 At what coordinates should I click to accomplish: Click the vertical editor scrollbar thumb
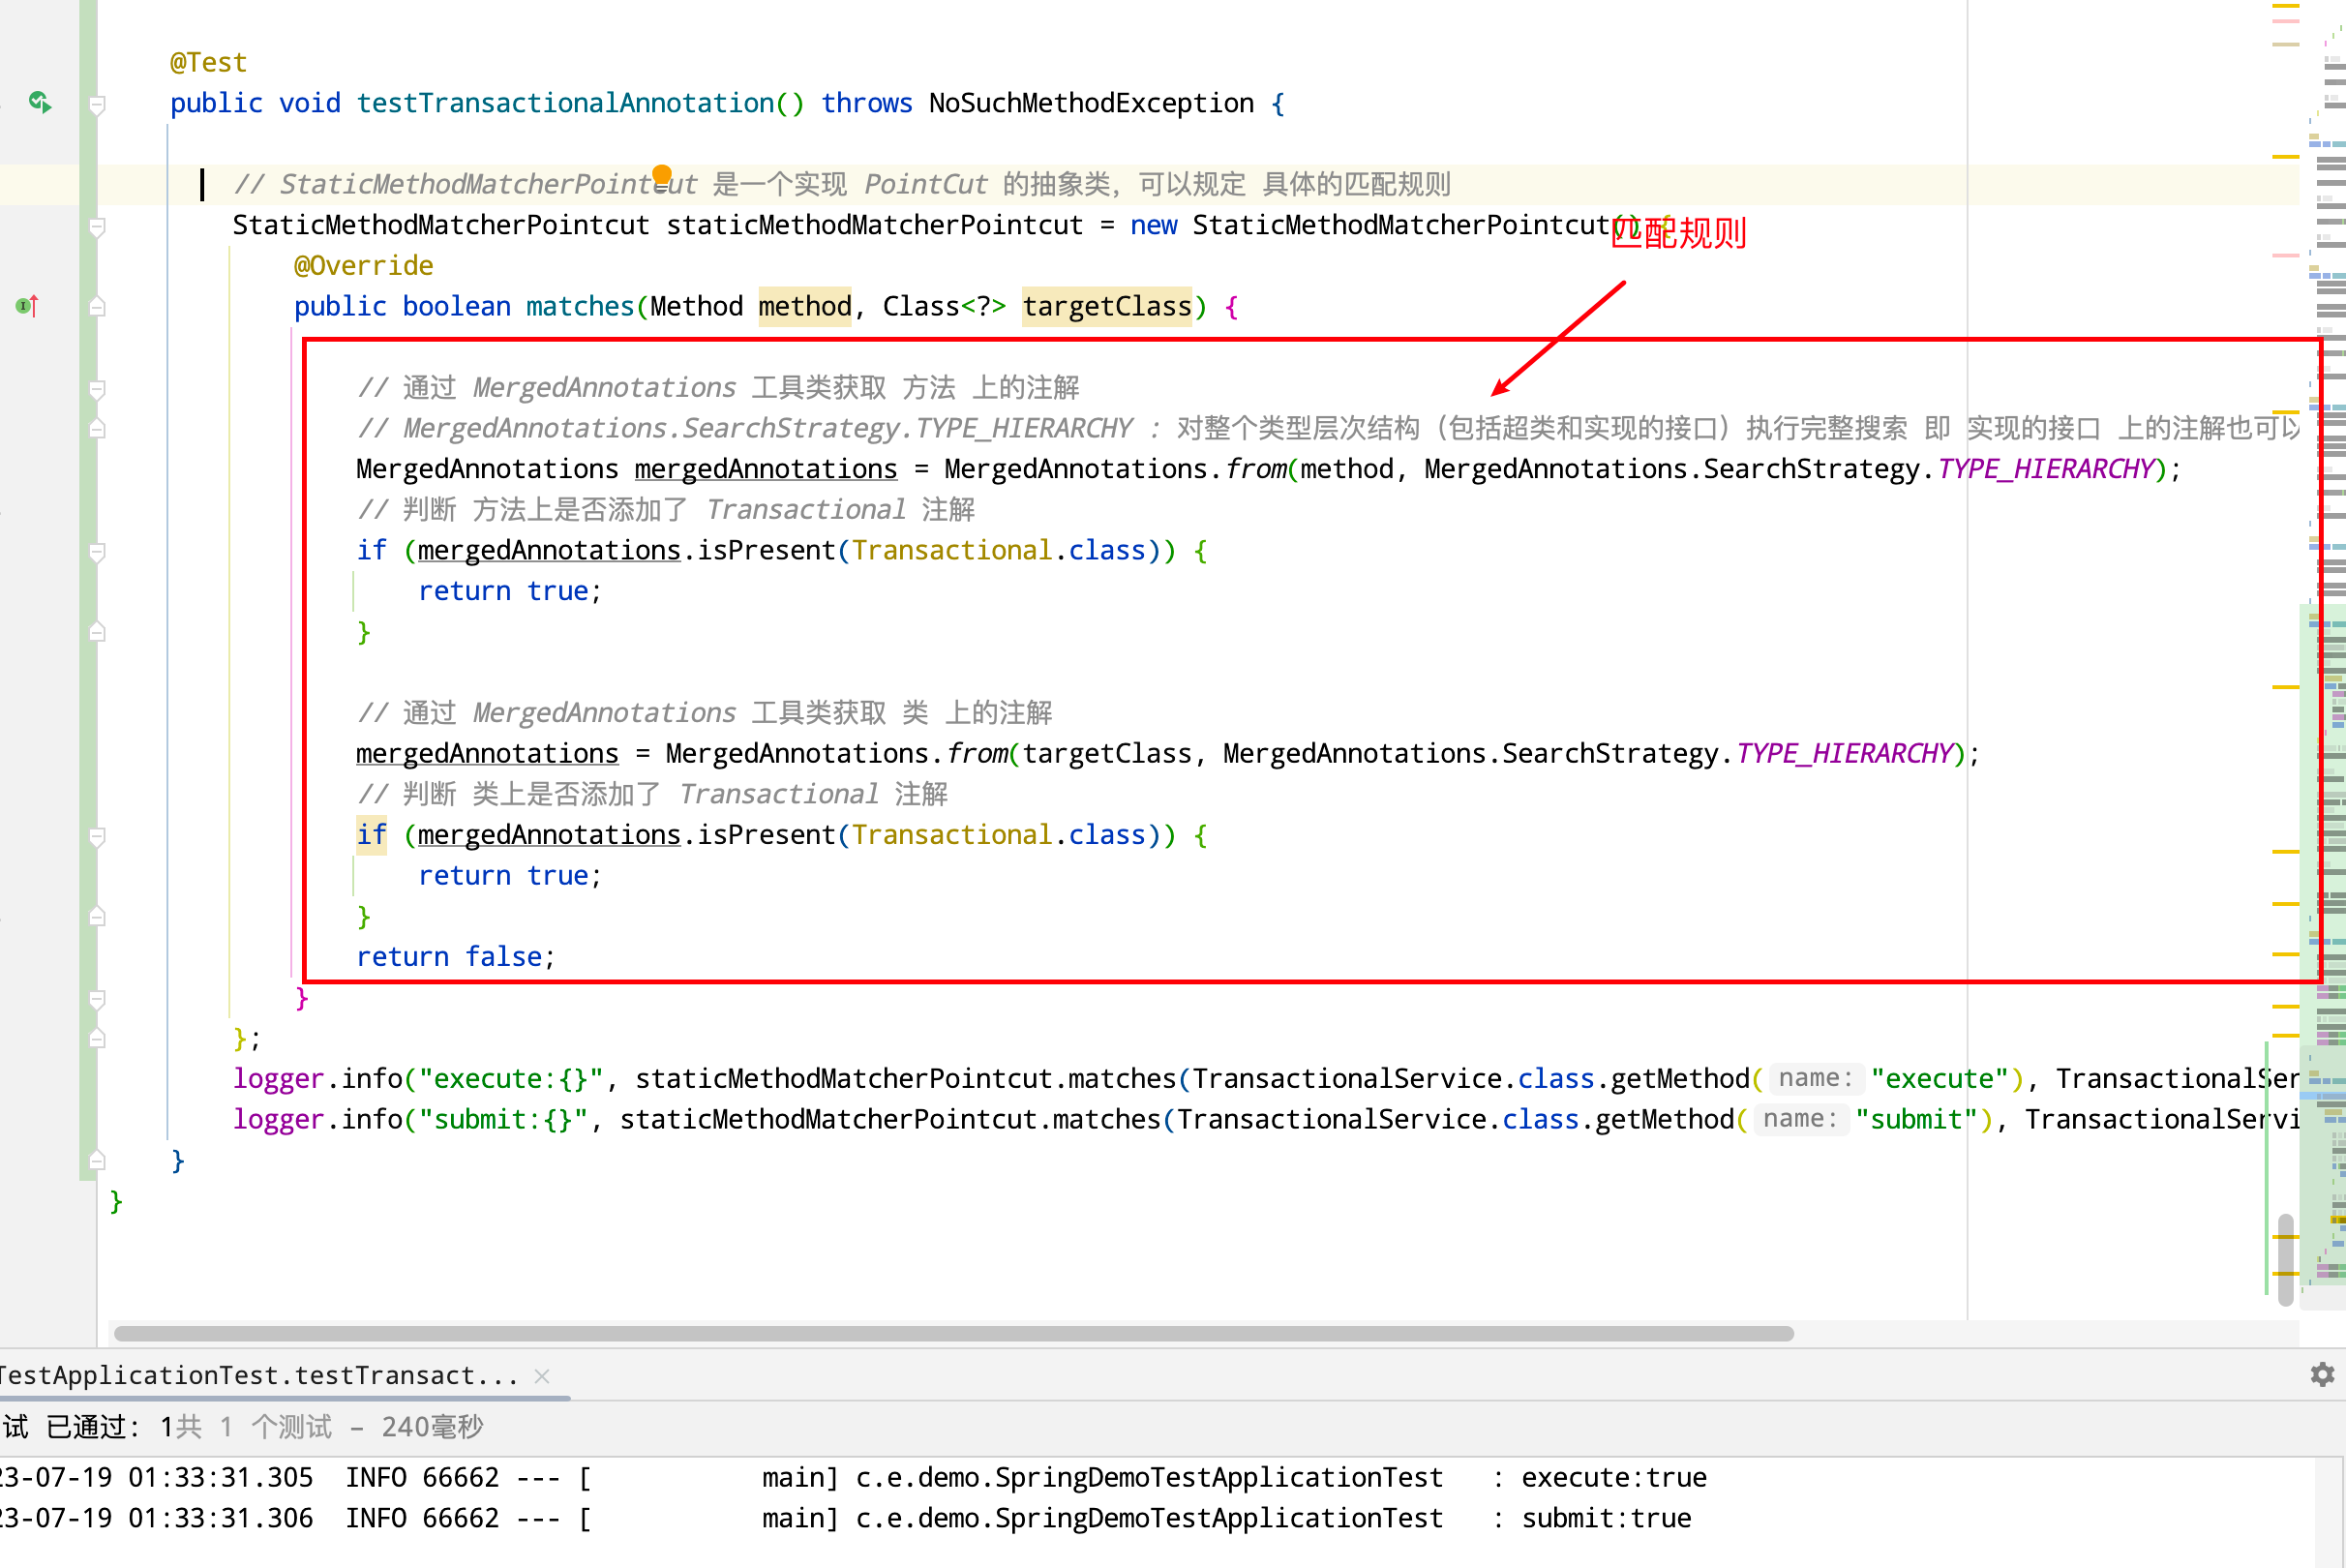(2285, 1260)
